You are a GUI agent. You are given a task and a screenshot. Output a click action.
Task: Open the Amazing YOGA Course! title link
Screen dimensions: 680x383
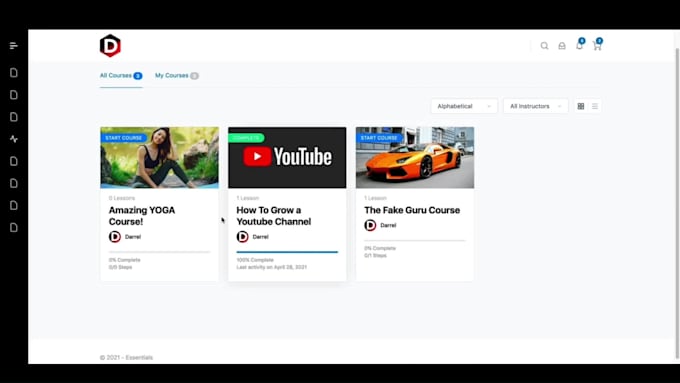142,216
